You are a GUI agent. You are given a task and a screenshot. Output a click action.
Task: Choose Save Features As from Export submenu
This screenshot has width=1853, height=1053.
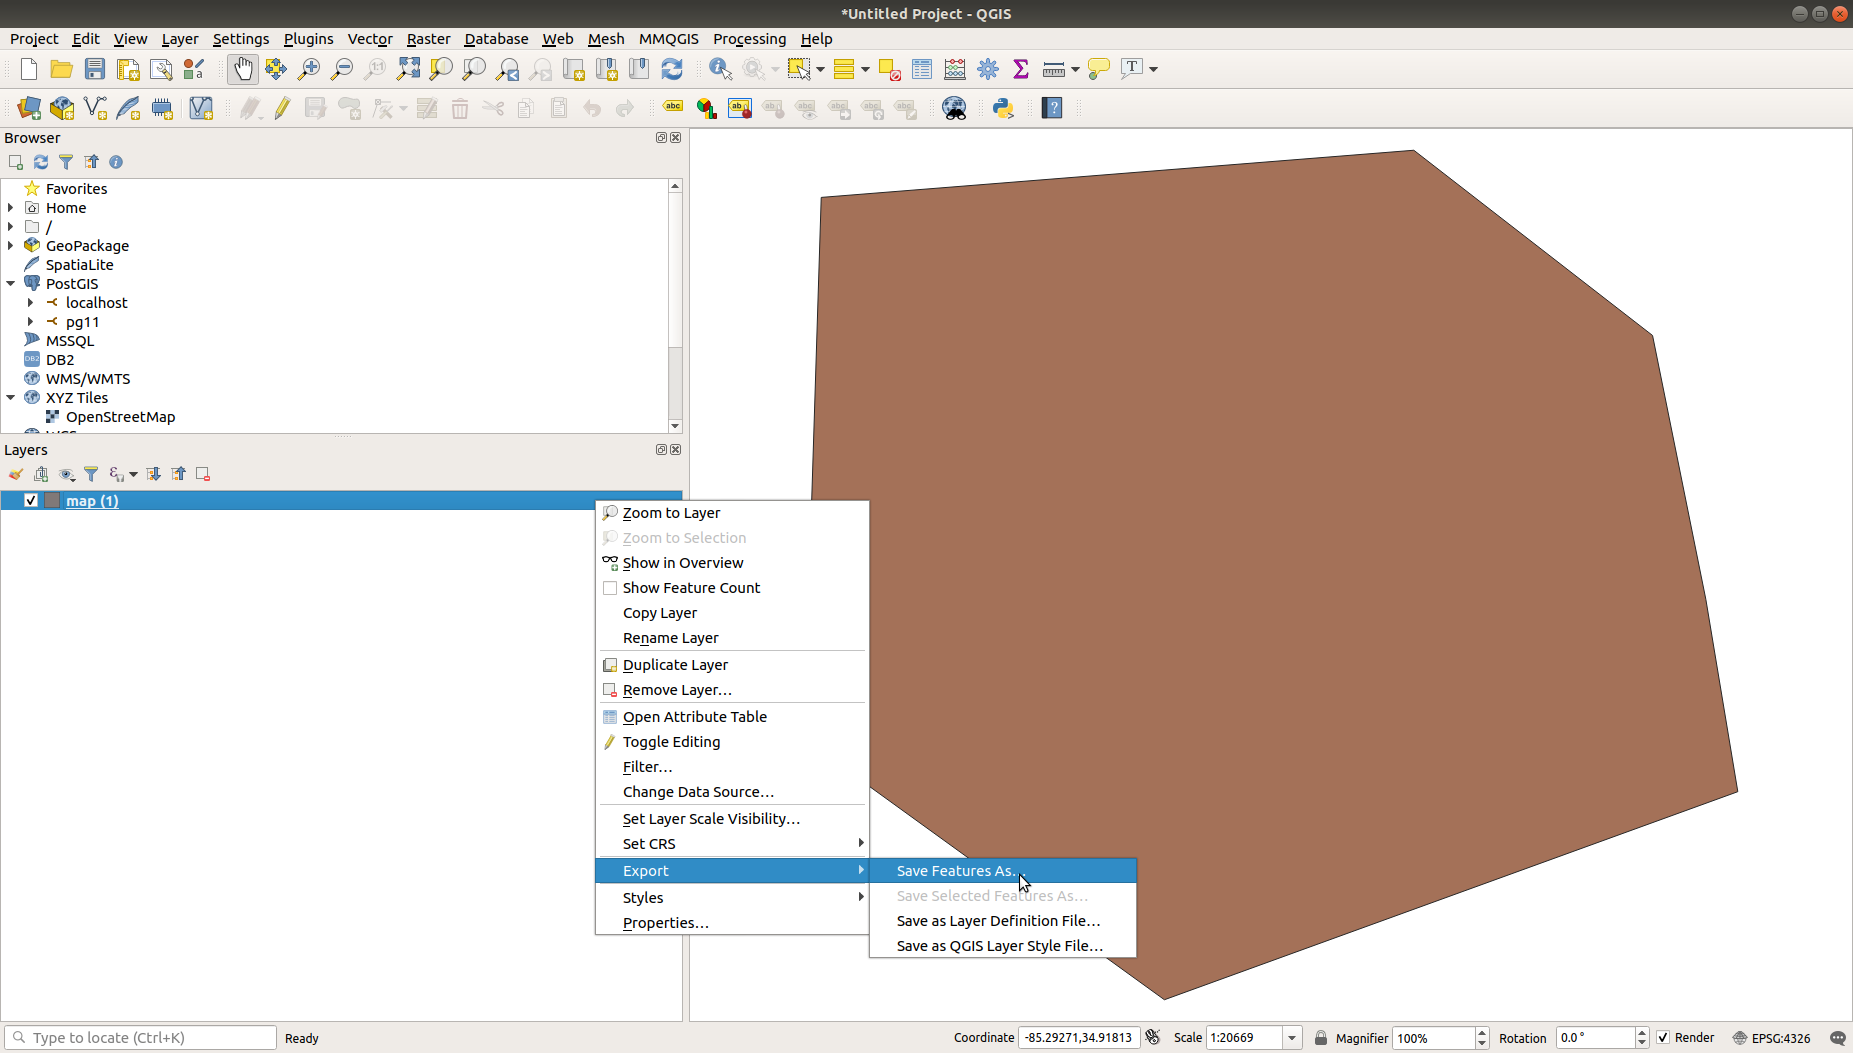(956, 871)
